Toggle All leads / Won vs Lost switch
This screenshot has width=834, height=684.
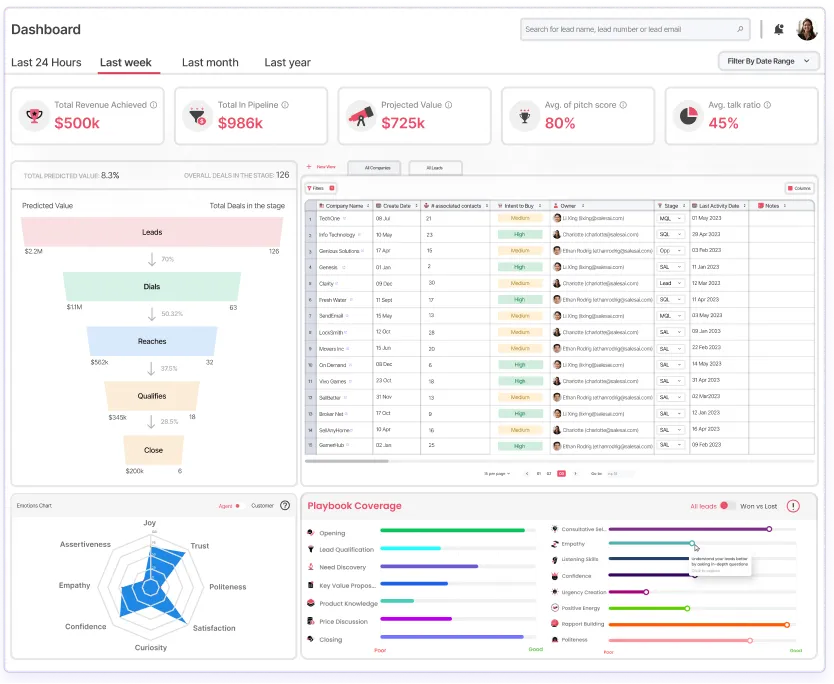pos(727,506)
